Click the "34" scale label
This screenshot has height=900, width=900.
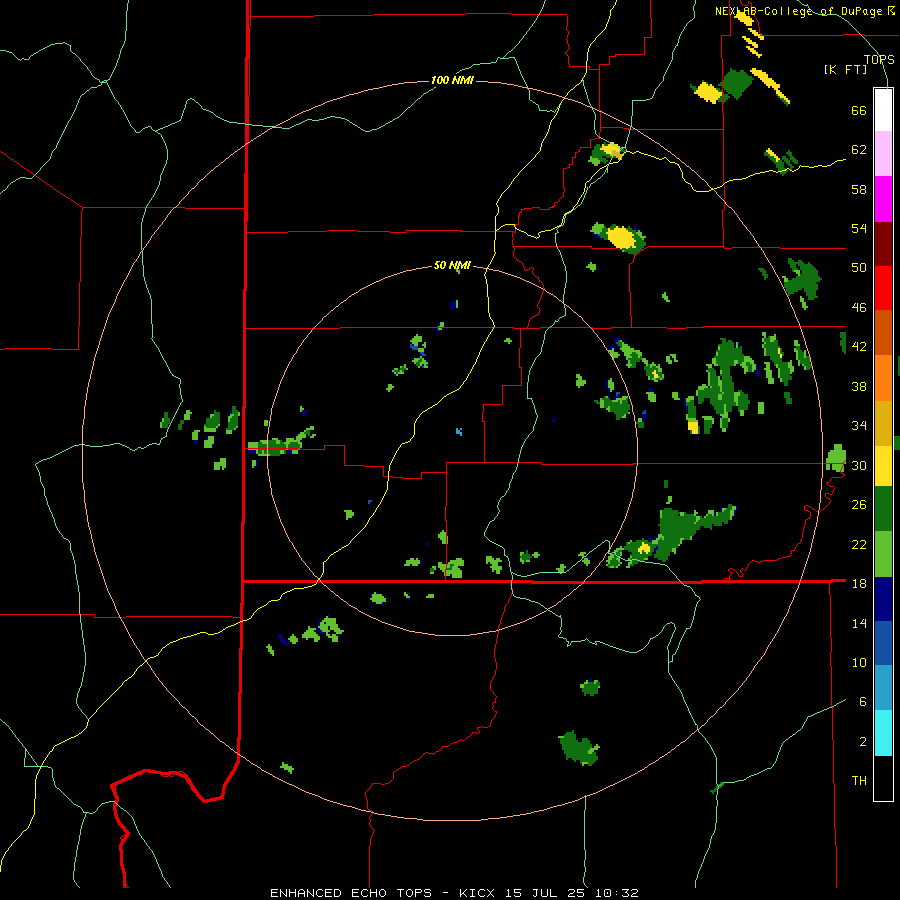(x=859, y=426)
